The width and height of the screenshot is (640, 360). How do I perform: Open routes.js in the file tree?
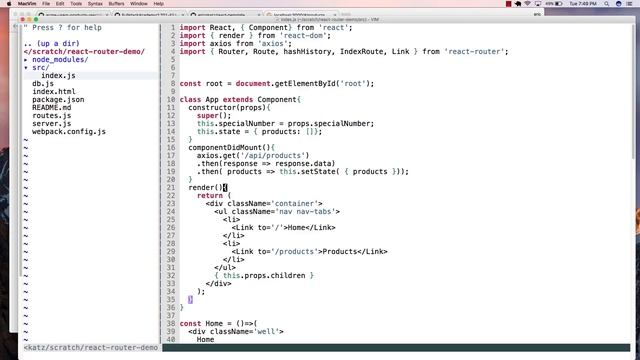52,116
